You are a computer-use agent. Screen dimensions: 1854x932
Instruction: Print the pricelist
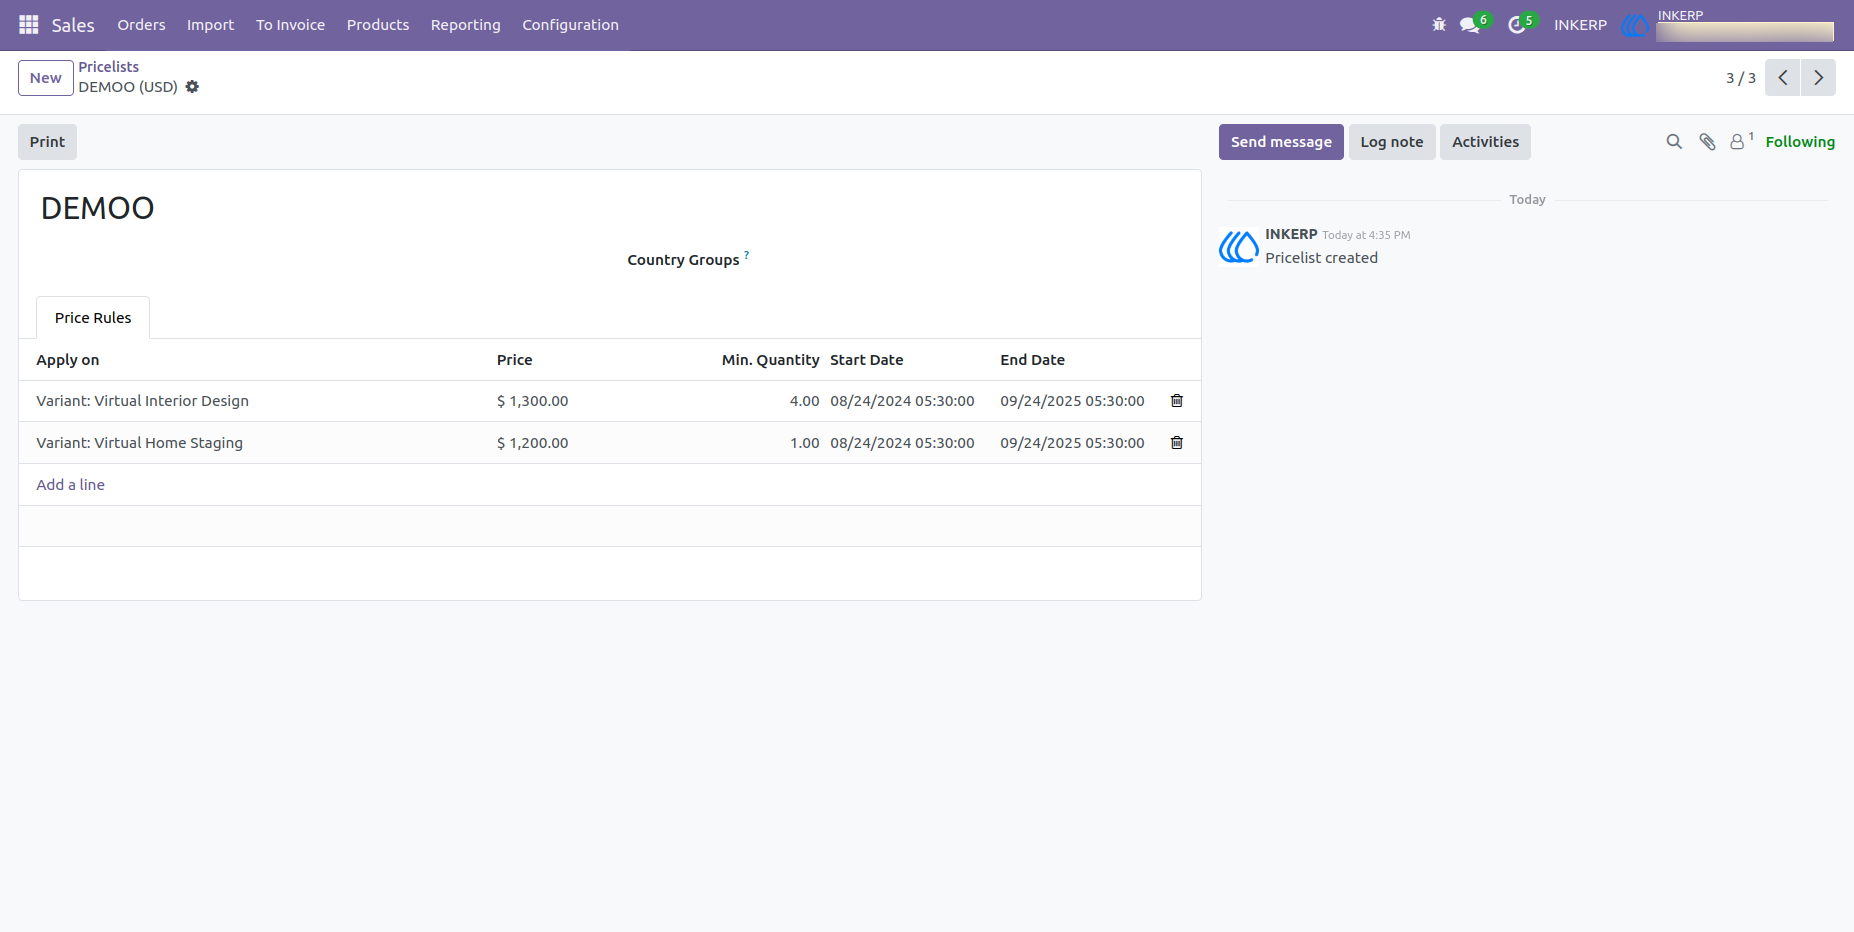point(47,142)
